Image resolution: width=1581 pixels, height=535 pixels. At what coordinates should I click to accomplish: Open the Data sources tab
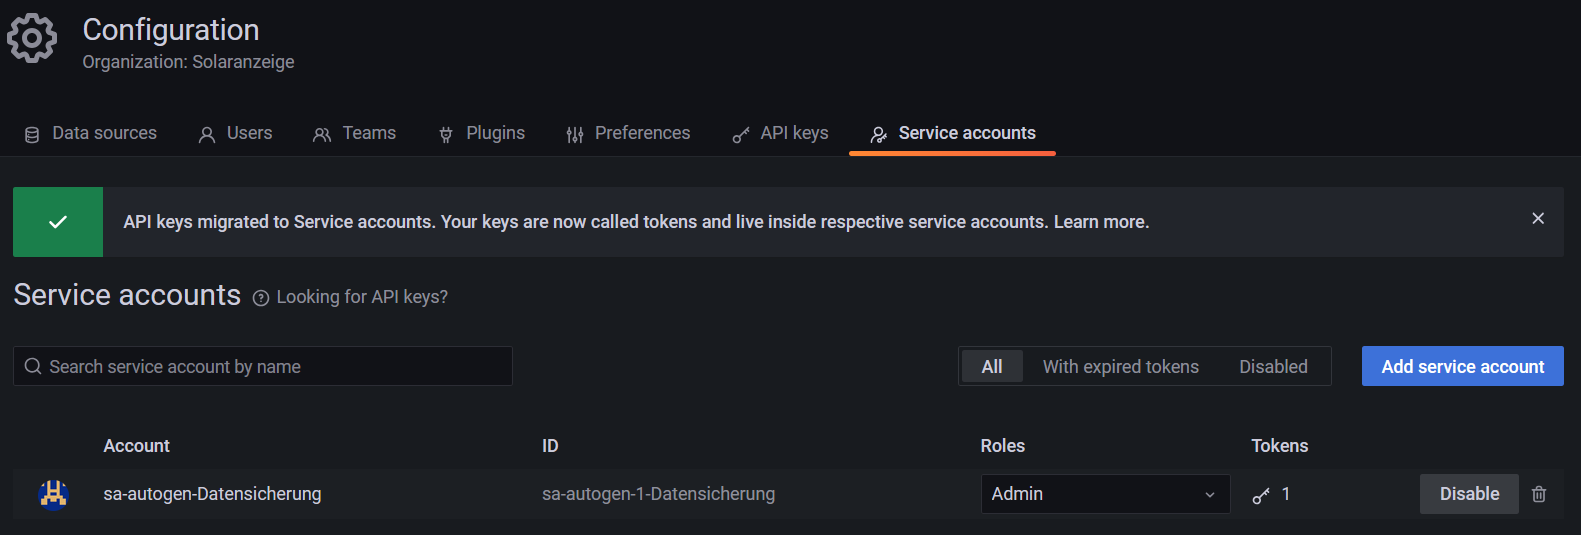tap(91, 134)
